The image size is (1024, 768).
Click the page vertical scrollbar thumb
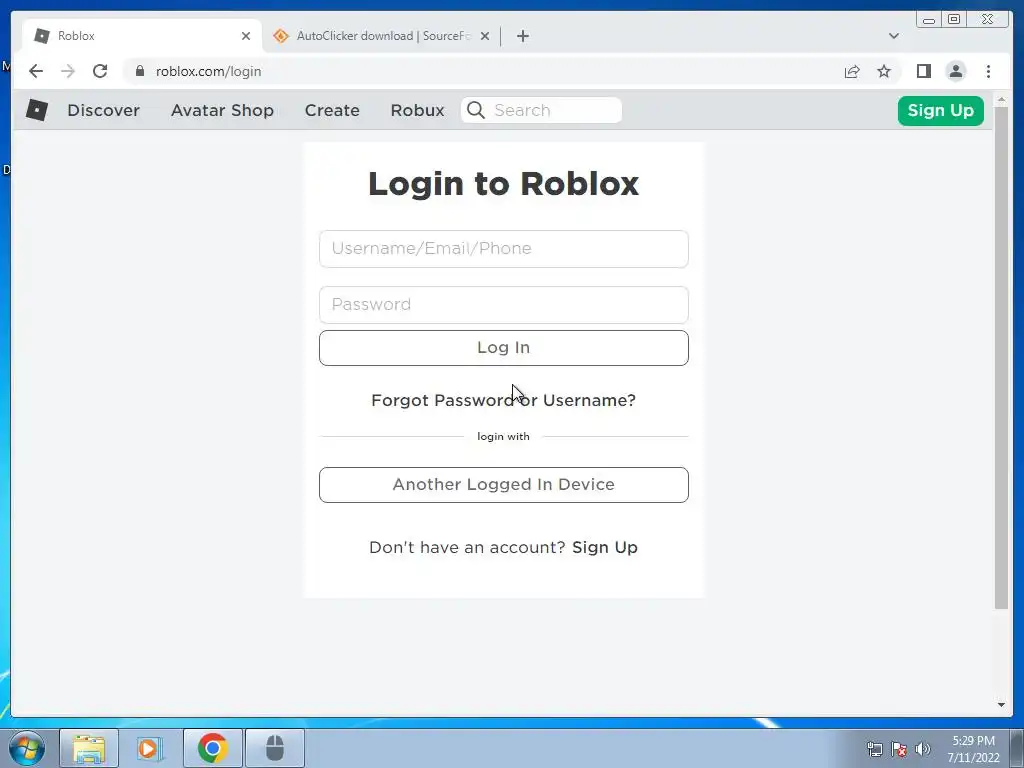[1001, 358]
